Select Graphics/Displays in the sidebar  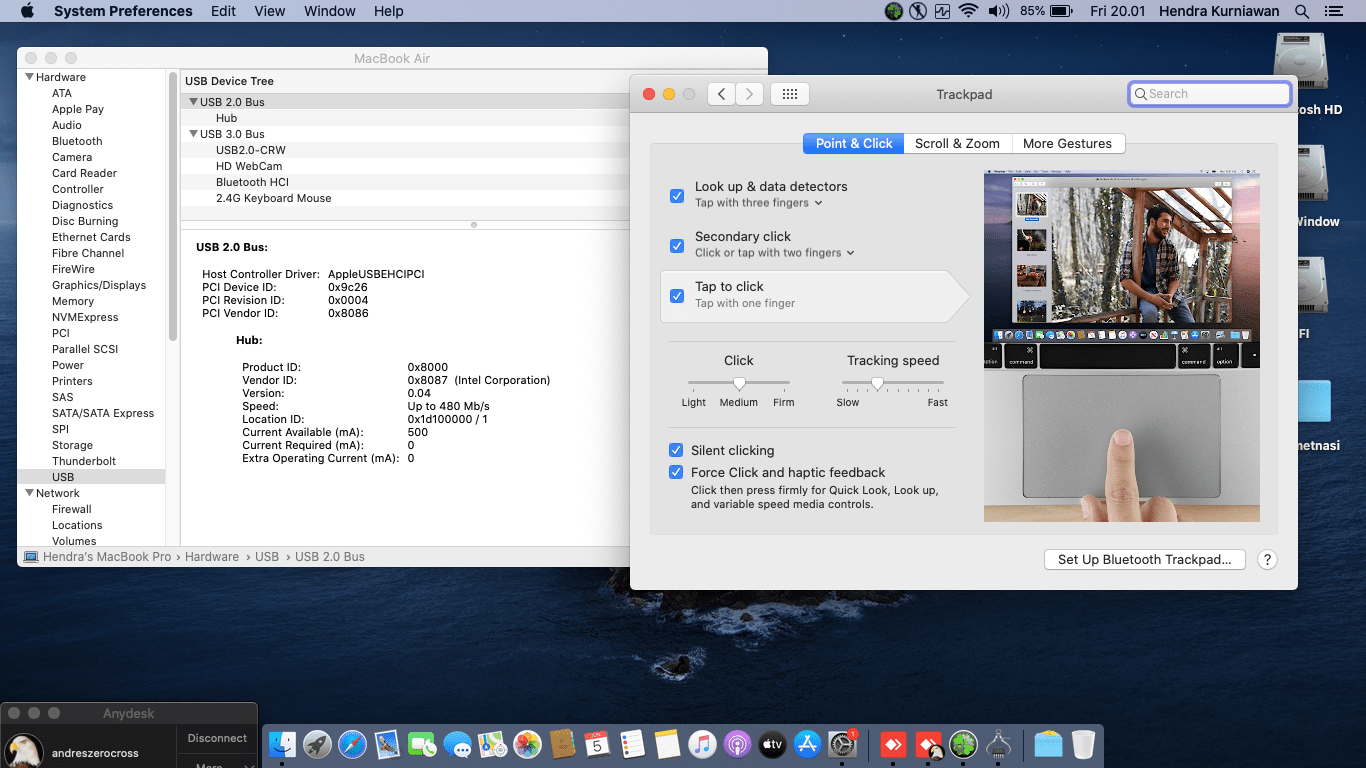tap(99, 285)
